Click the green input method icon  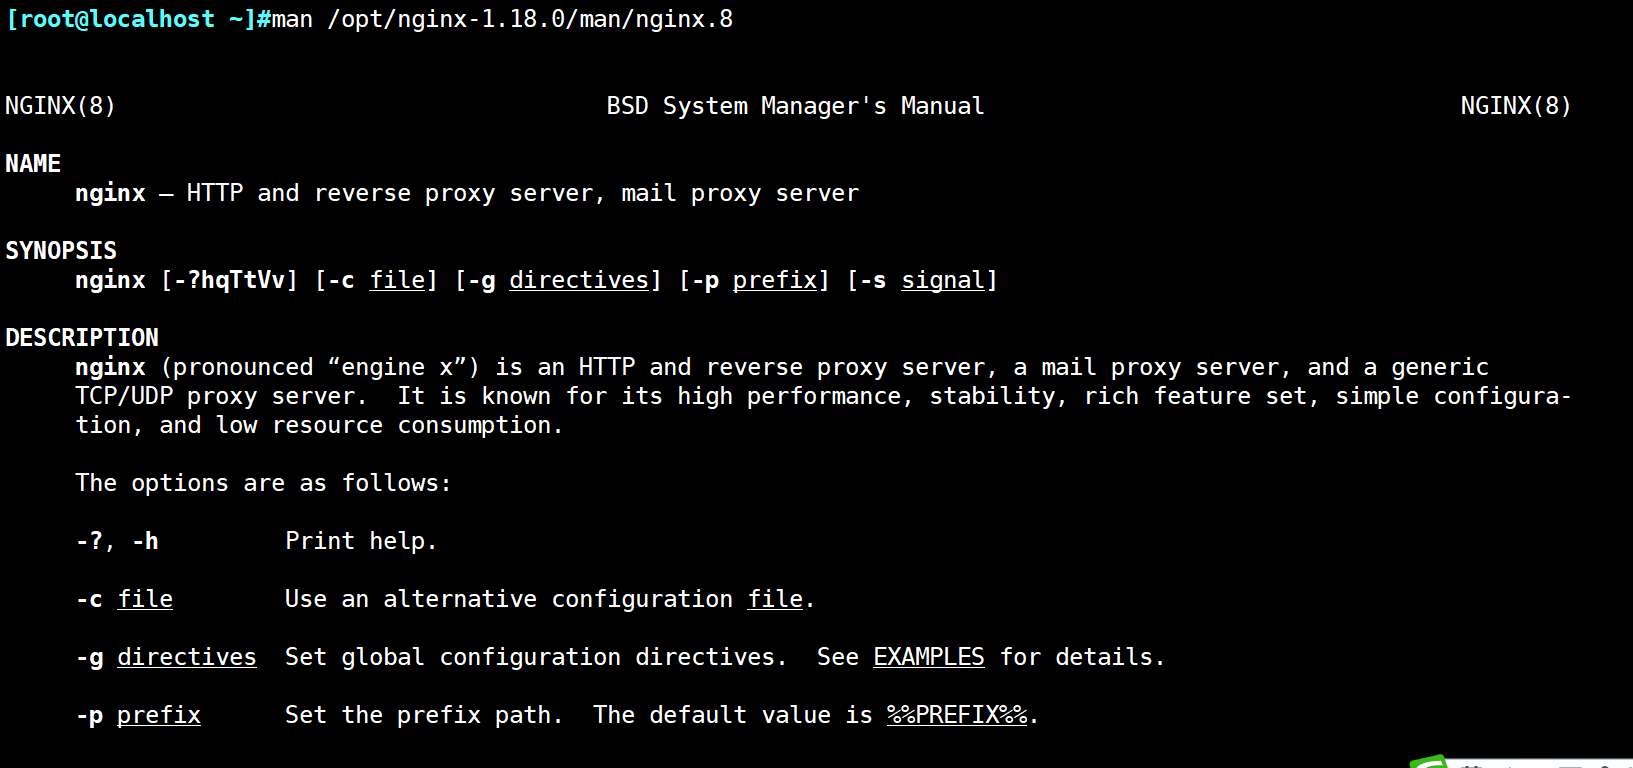coord(1430,762)
